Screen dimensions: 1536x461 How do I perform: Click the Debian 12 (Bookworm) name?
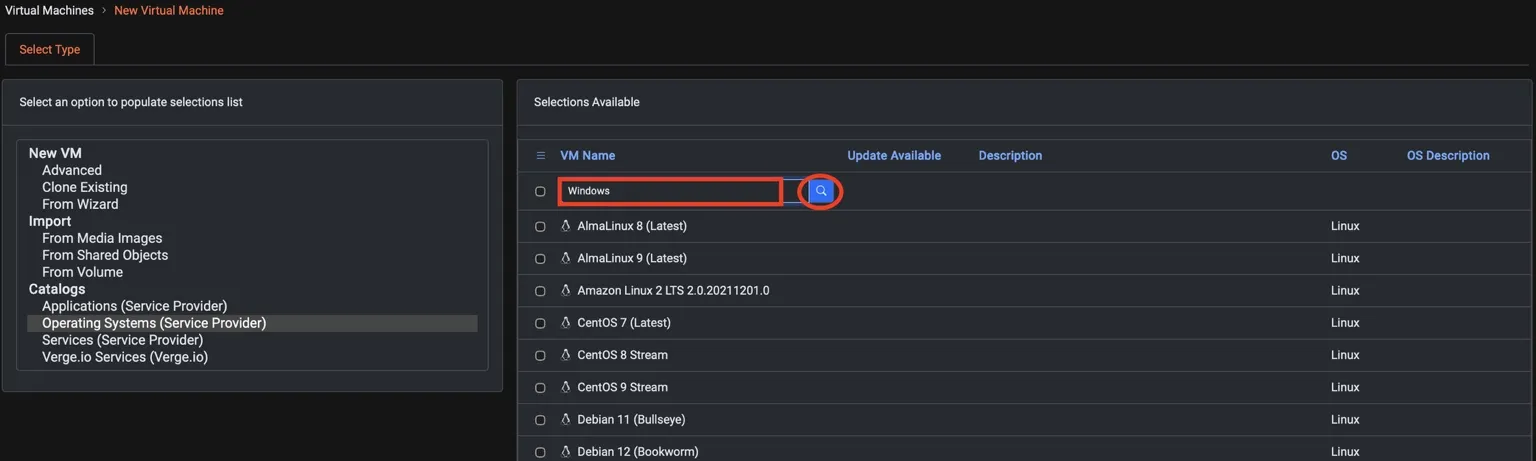coord(638,451)
